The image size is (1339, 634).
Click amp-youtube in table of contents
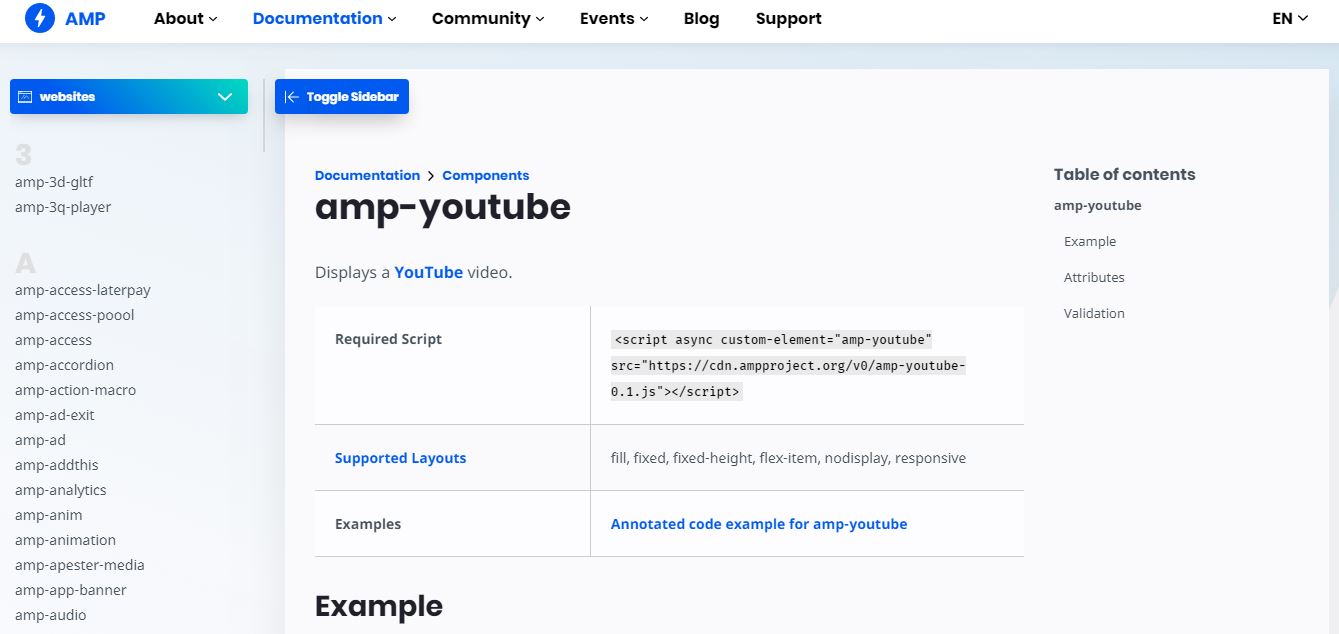click(x=1097, y=205)
